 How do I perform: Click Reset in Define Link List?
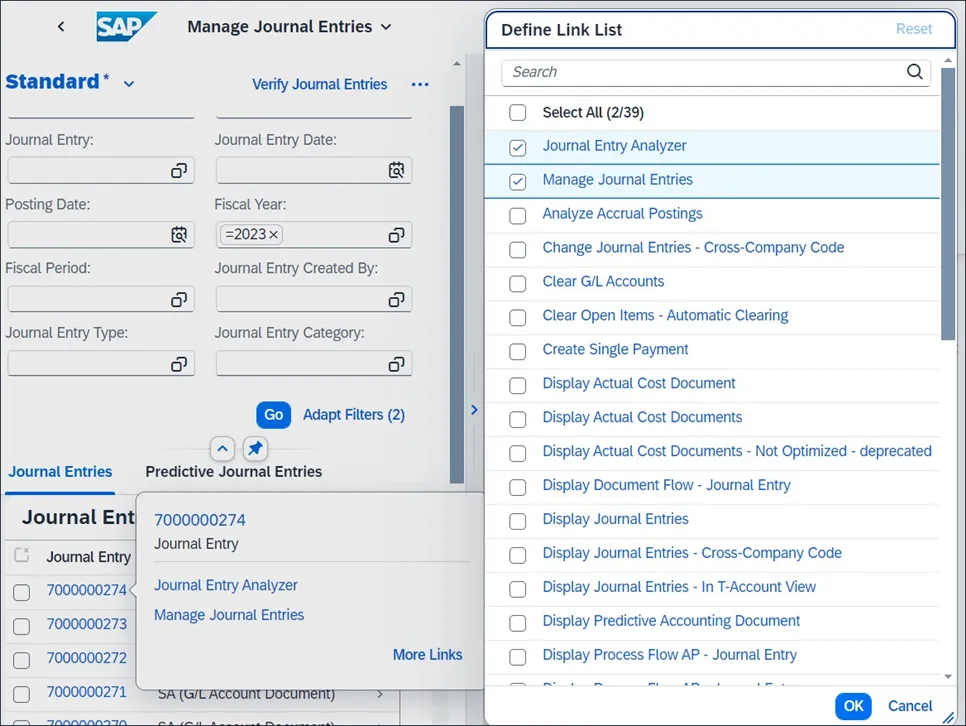coord(913,29)
